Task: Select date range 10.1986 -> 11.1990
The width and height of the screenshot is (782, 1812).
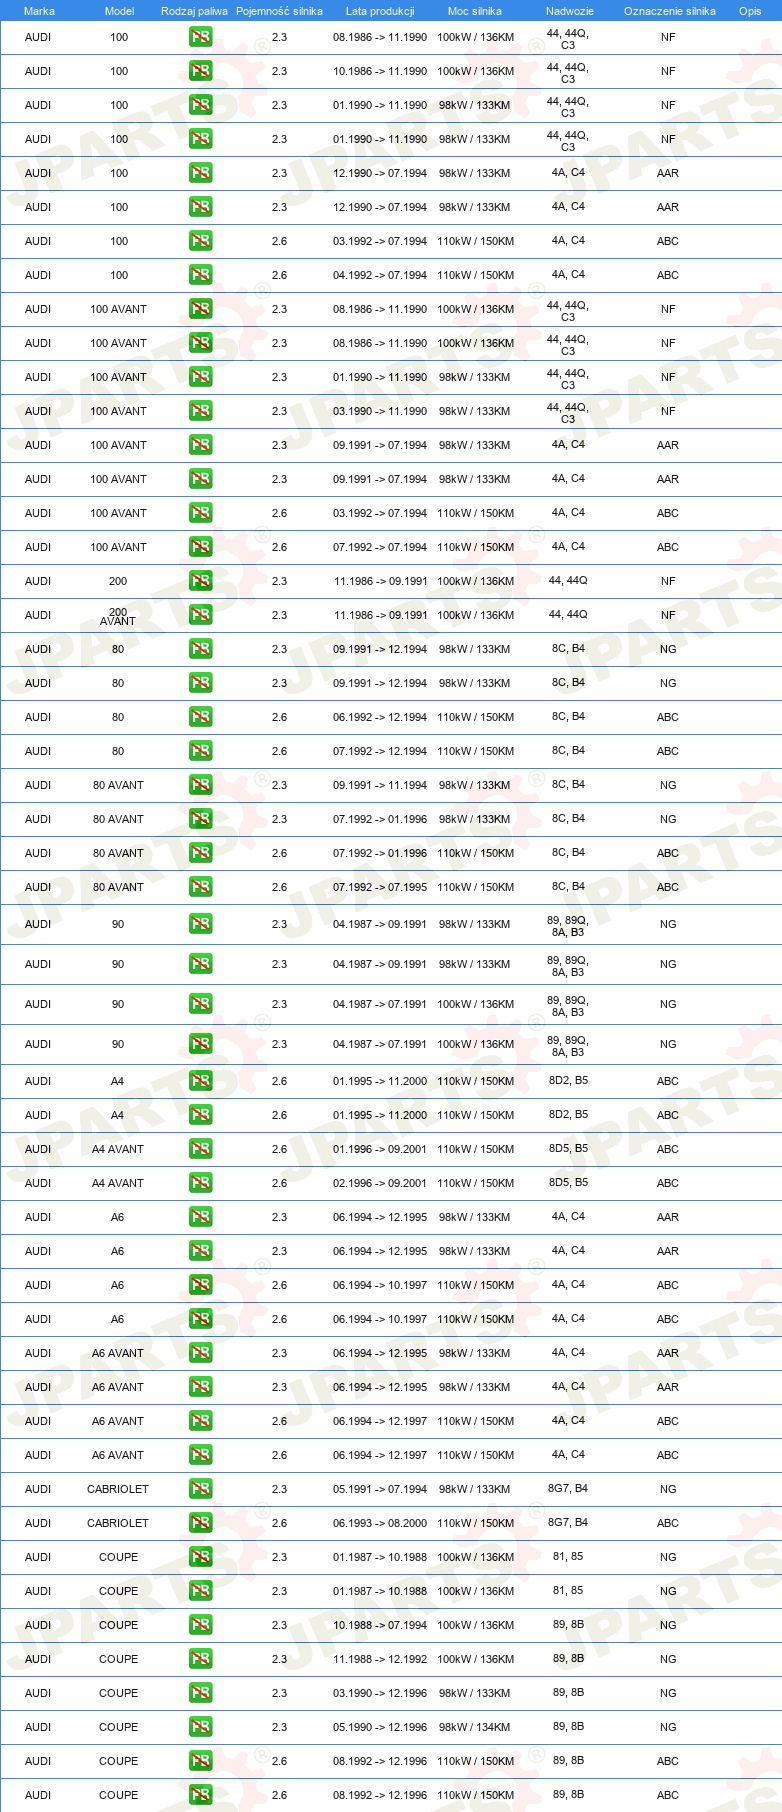Action: click(x=380, y=71)
